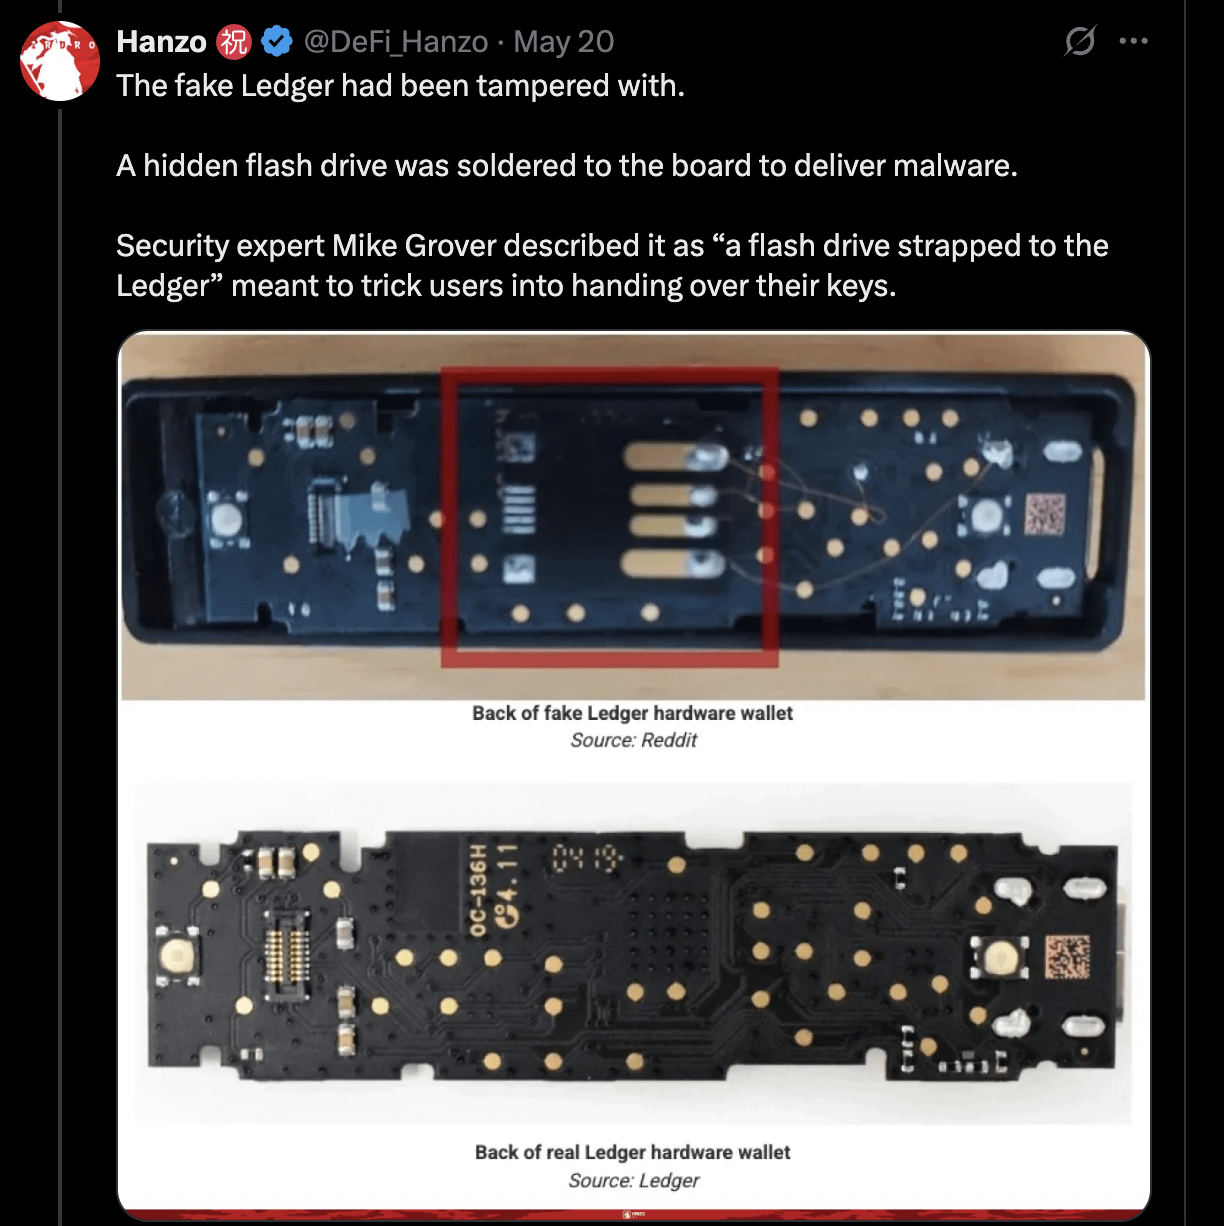Click inside the red highlighted box on the fake board
The width and height of the screenshot is (1224, 1226).
pyautogui.click(x=609, y=516)
